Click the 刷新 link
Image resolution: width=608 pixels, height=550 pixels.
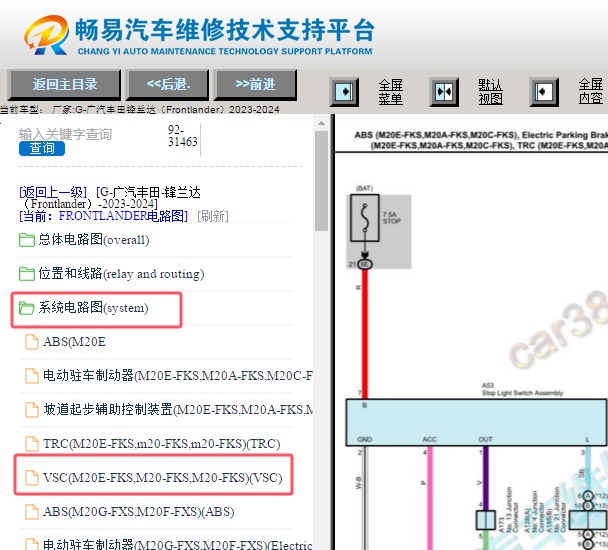213,216
